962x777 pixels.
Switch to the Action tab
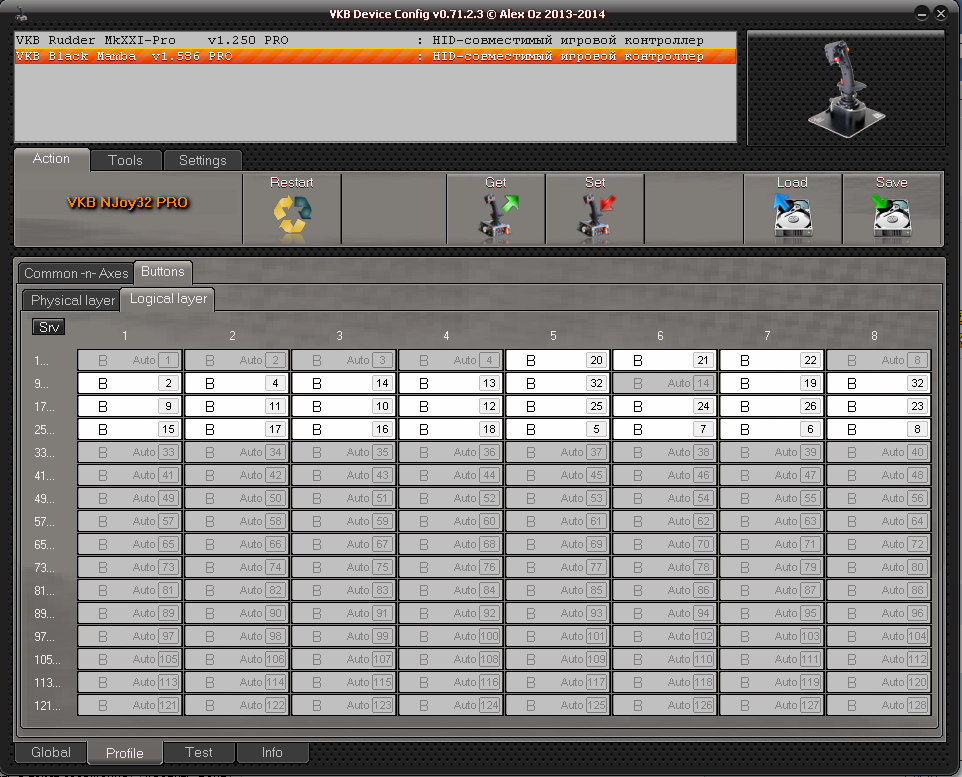click(x=52, y=159)
